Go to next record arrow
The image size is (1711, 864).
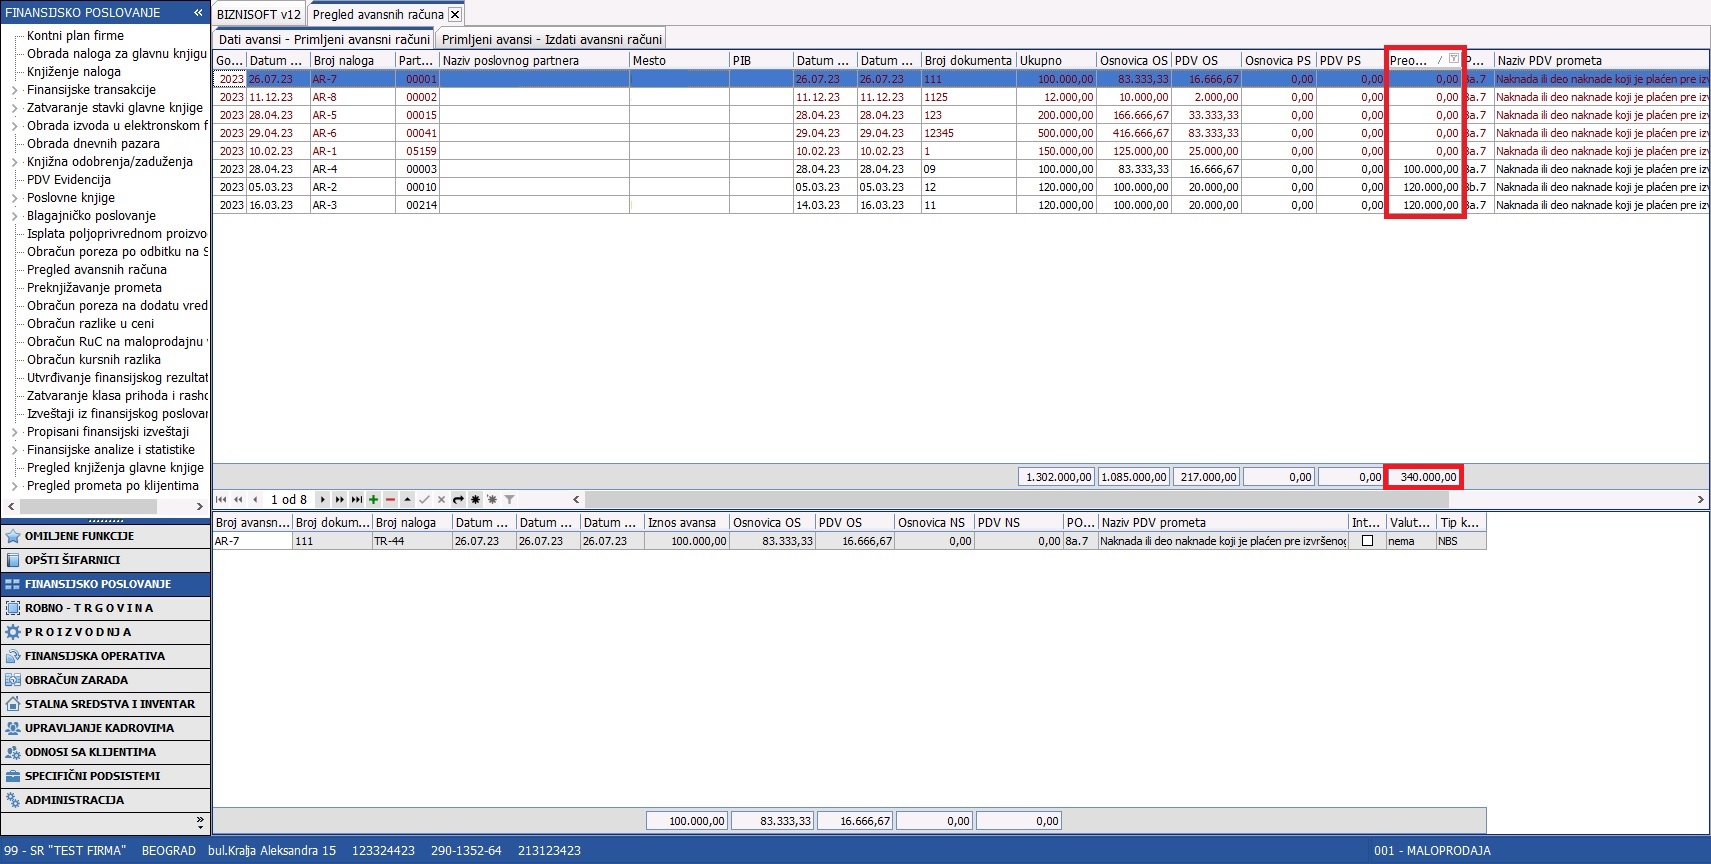point(322,499)
